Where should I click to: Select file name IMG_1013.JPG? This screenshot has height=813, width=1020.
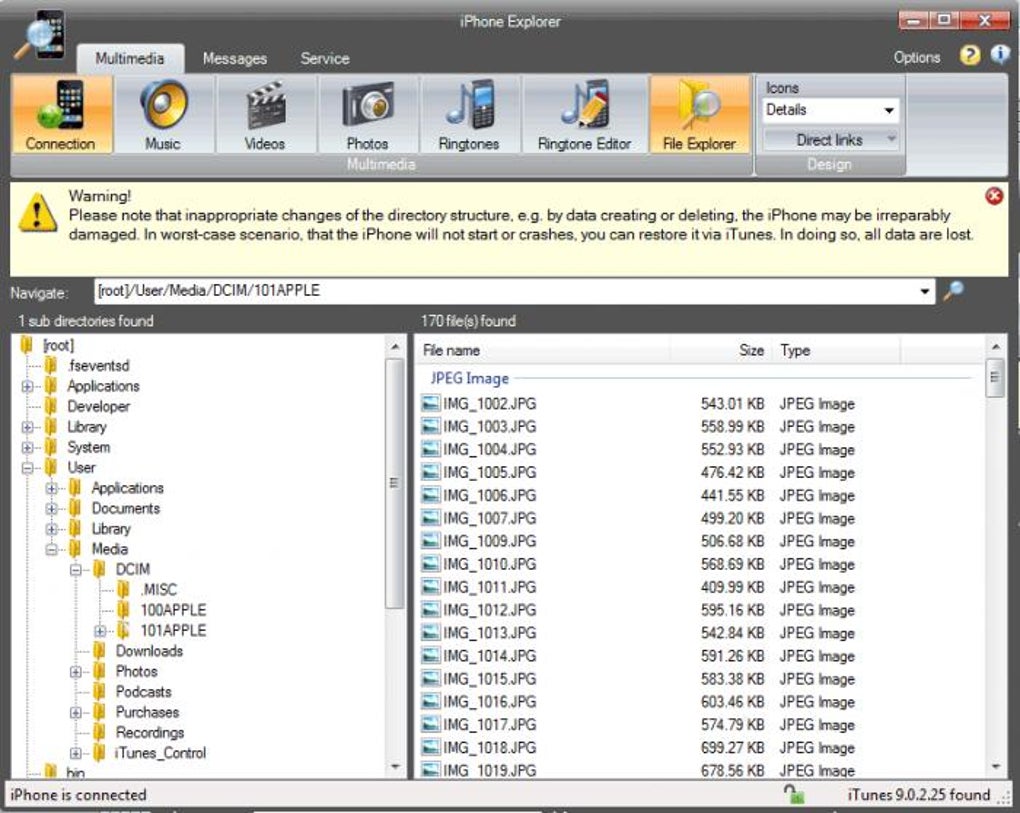(x=490, y=633)
